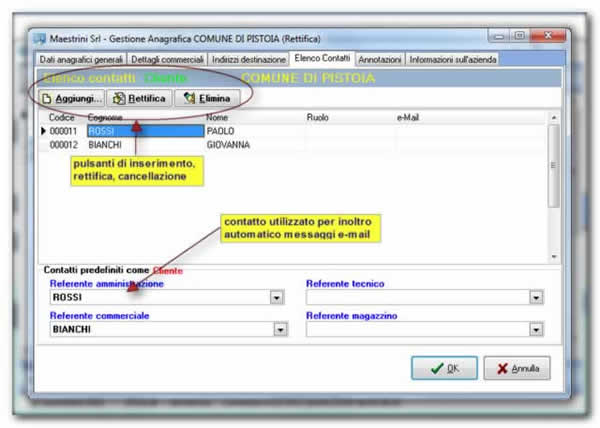Viewport: 600px width, 428px height.
Task: Confirm with the OK button
Action: click(x=444, y=368)
